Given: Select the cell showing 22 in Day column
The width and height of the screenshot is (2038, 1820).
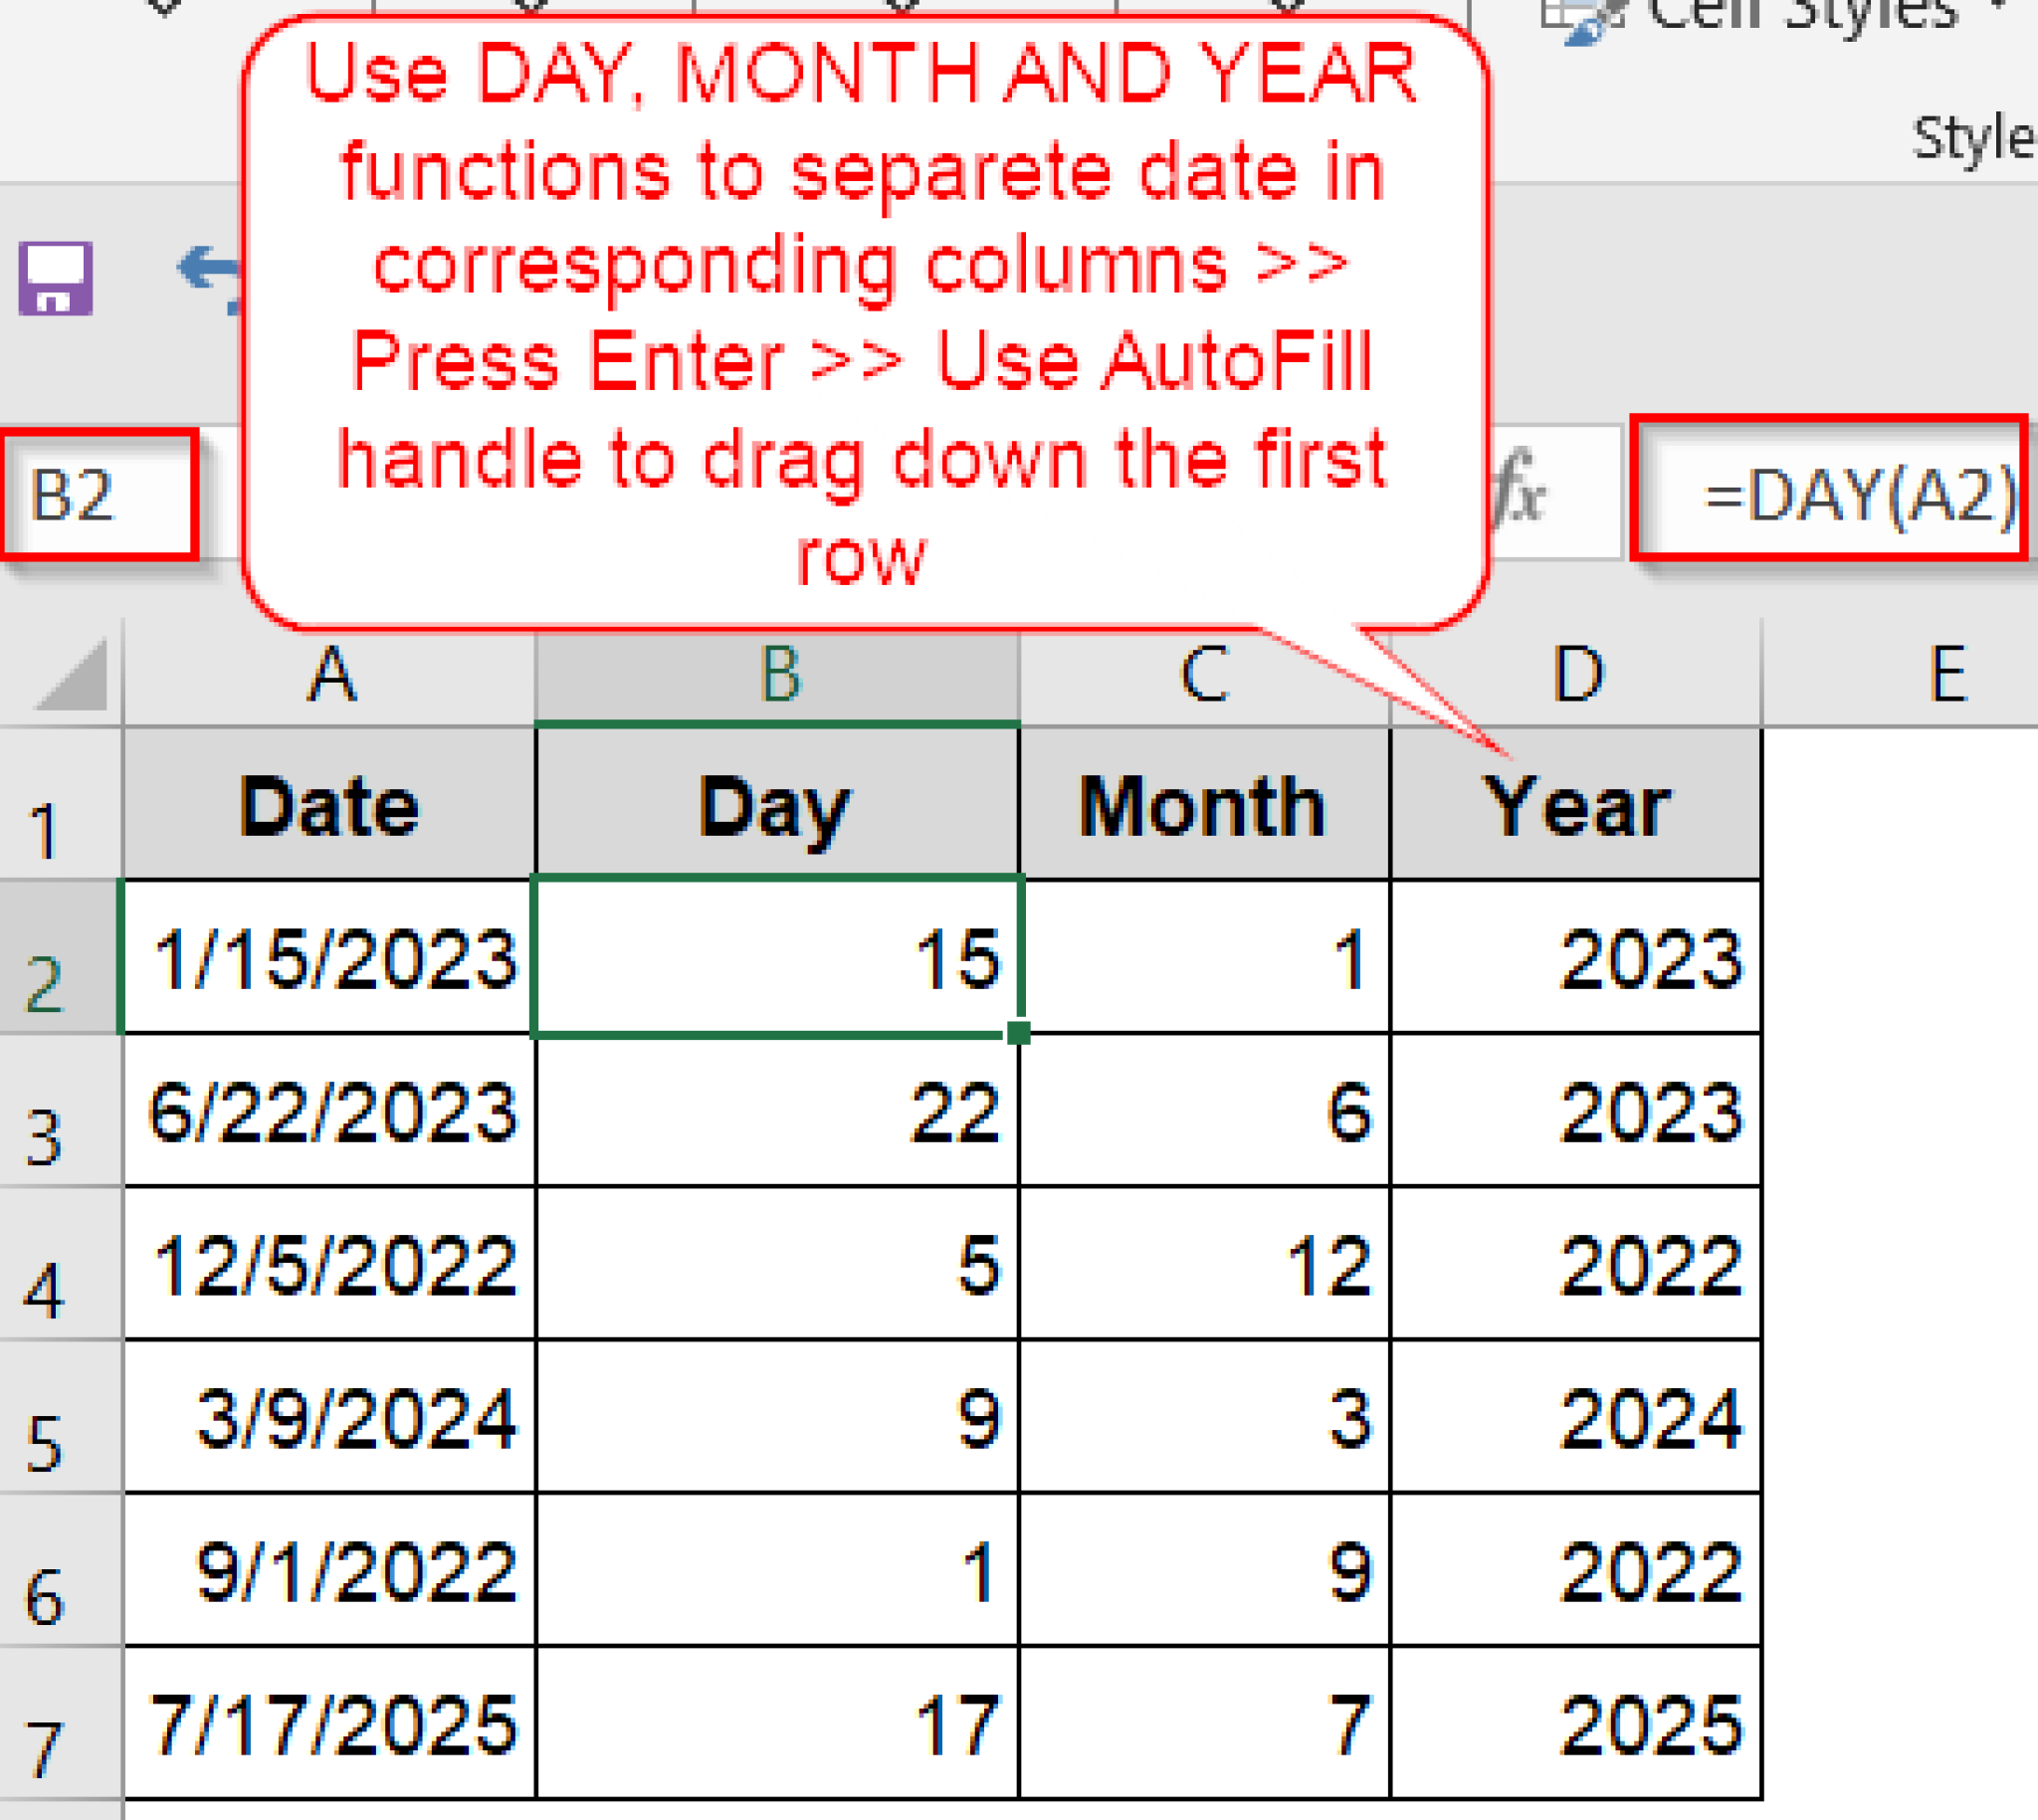Looking at the screenshot, I should click(778, 1115).
